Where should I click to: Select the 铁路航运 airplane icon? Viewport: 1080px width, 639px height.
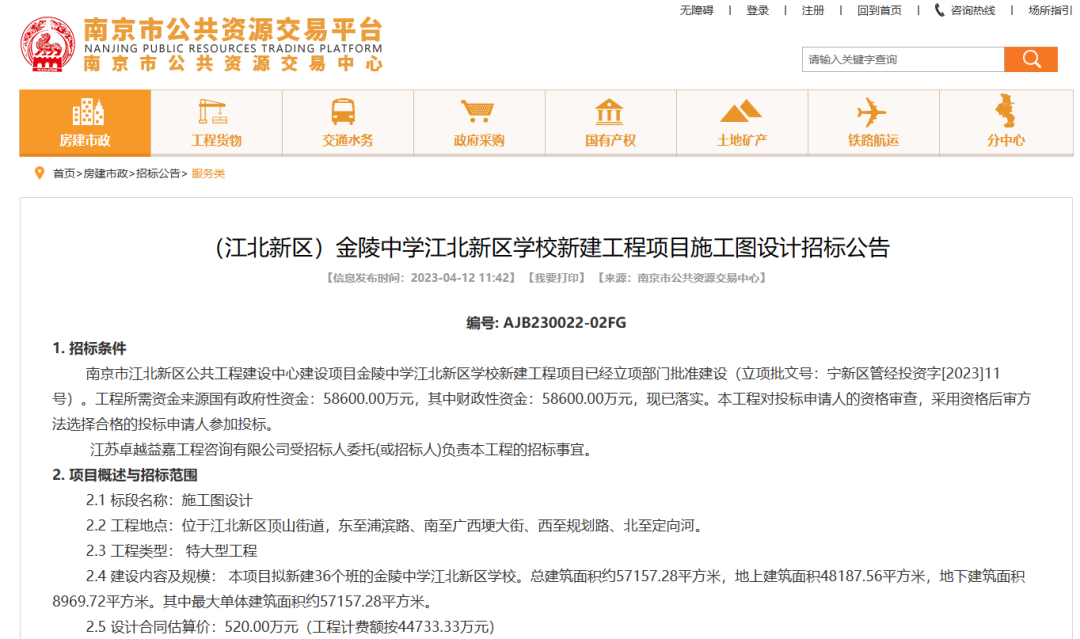coord(872,112)
